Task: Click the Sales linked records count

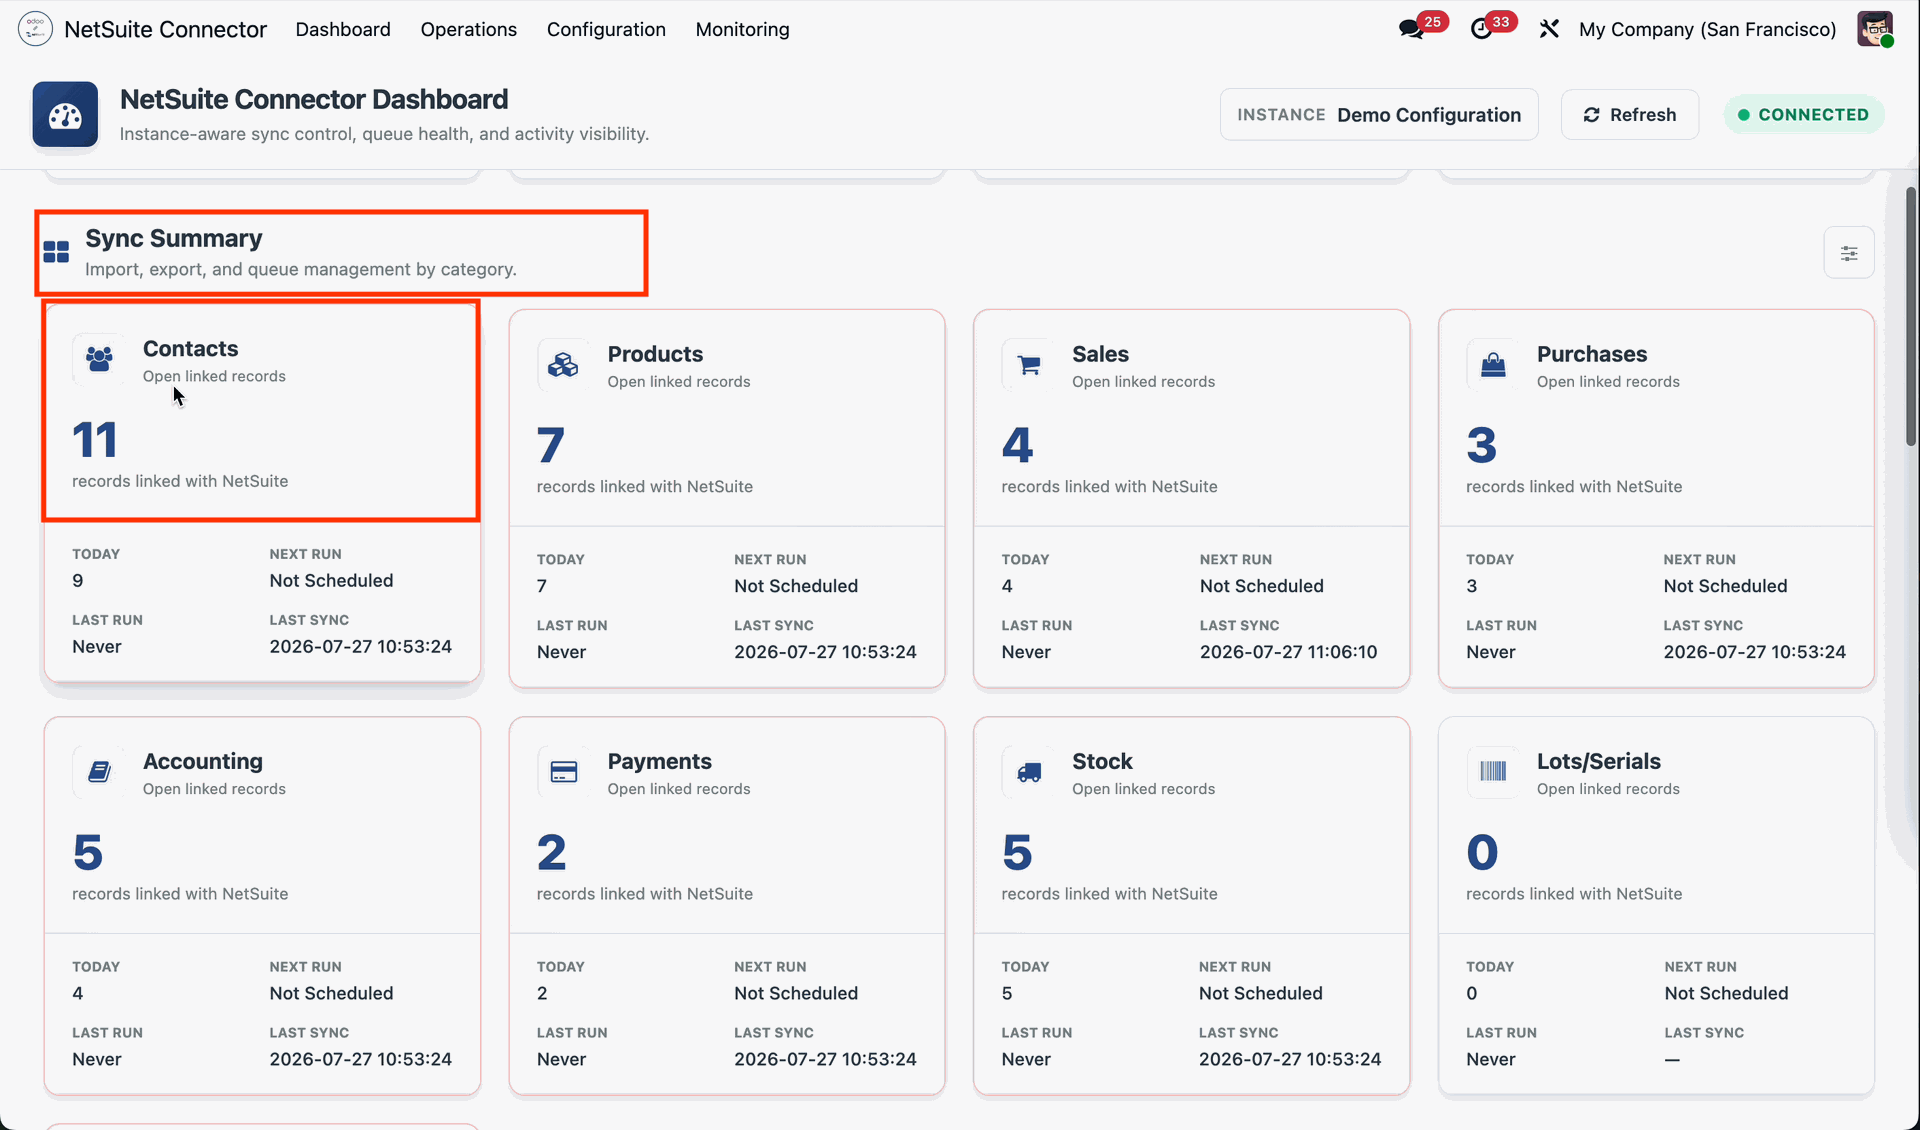Action: 1017,445
